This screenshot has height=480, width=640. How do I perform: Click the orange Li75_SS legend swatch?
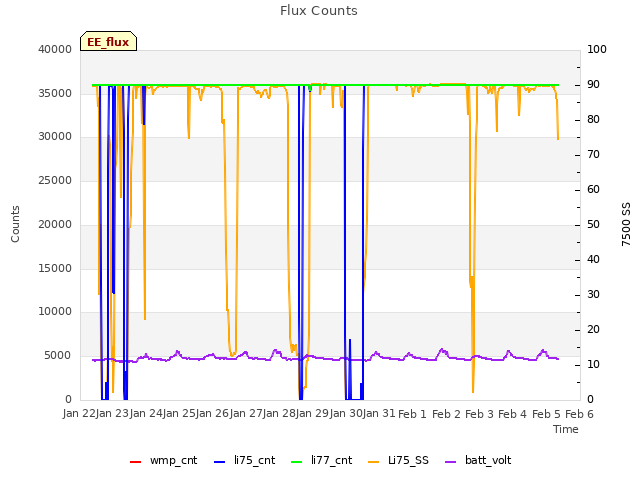coord(373,462)
